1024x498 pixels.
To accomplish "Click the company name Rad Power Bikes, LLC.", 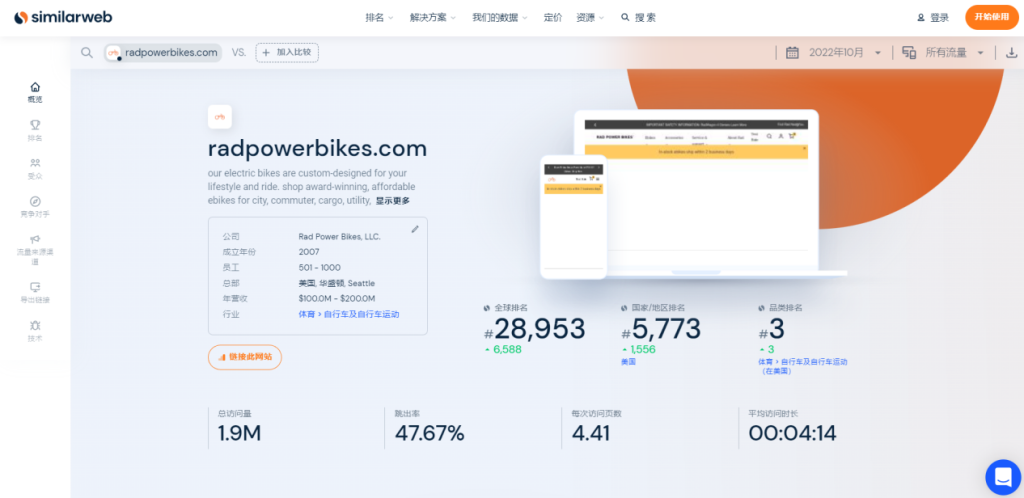I will click(x=340, y=236).
